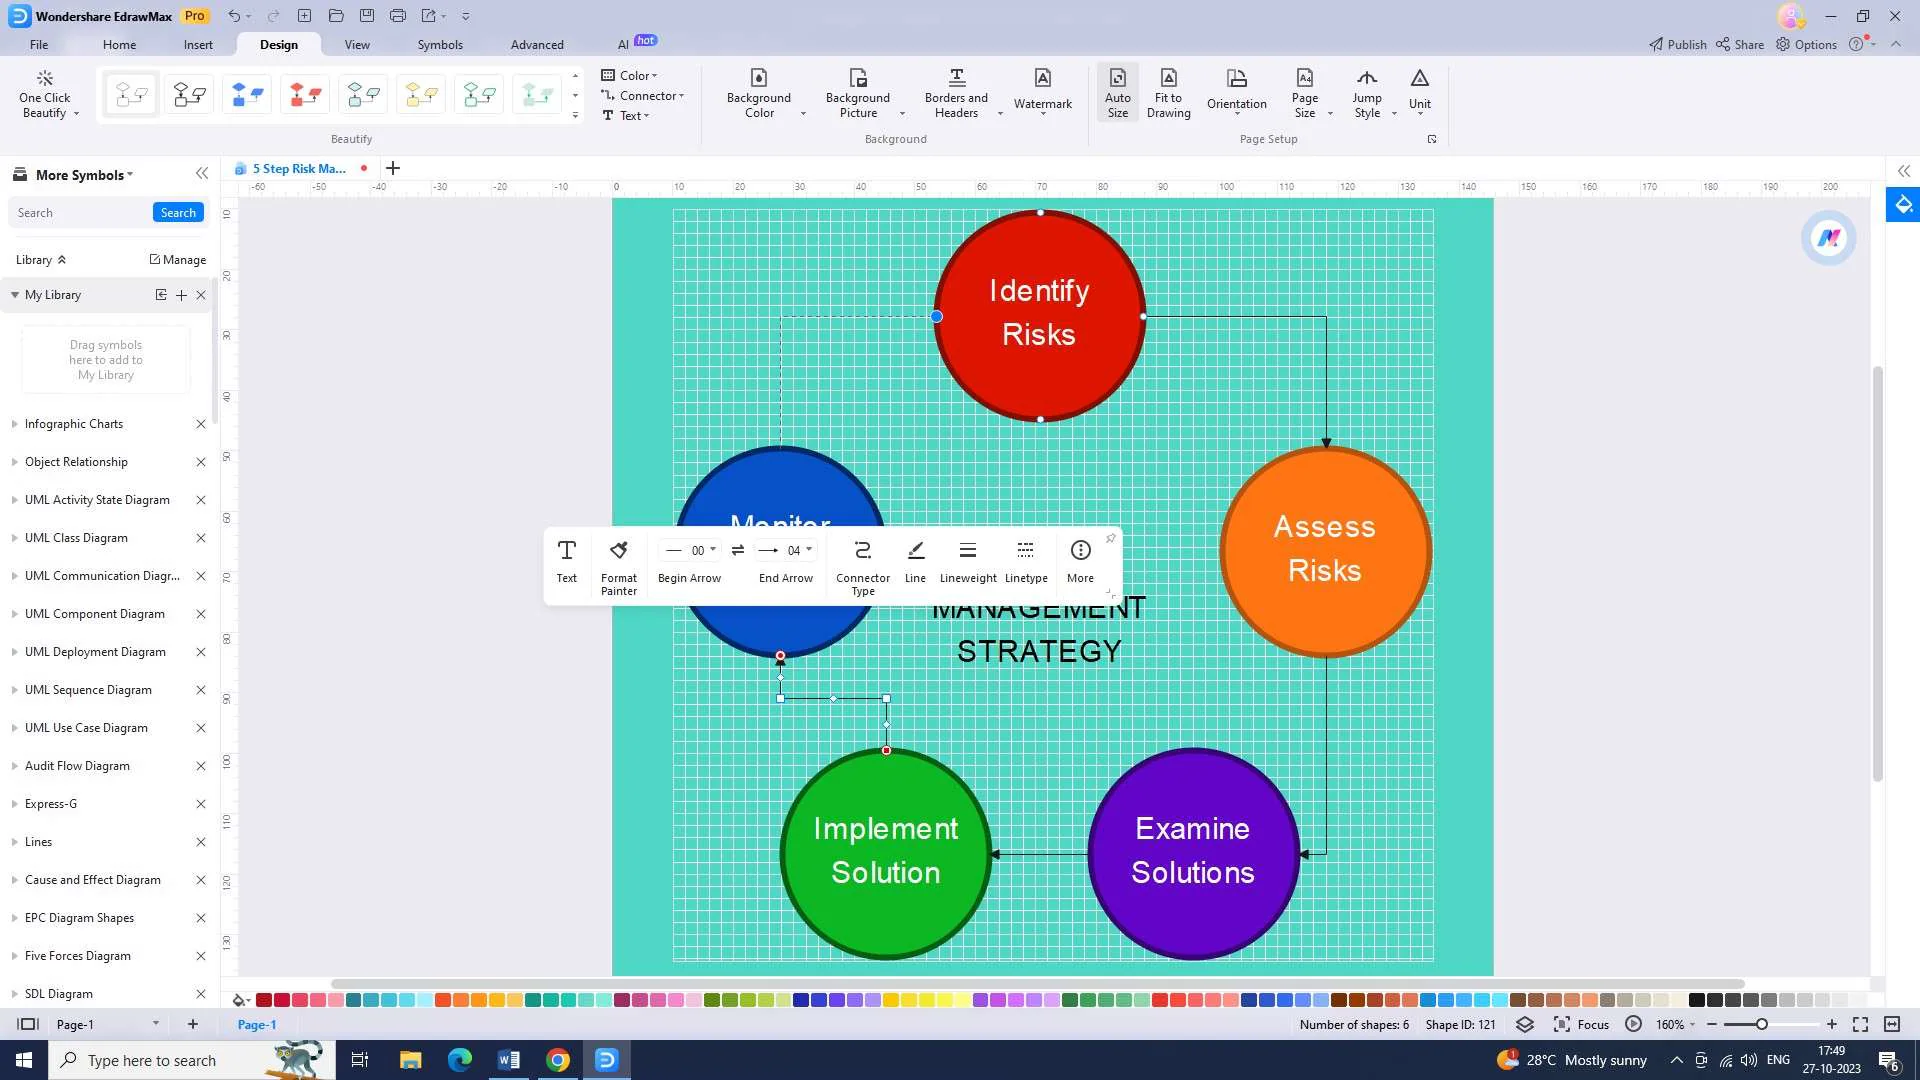The width and height of the screenshot is (1920, 1080).
Task: Expand the Color dropdown in ribbon
Action: pyautogui.click(x=657, y=74)
